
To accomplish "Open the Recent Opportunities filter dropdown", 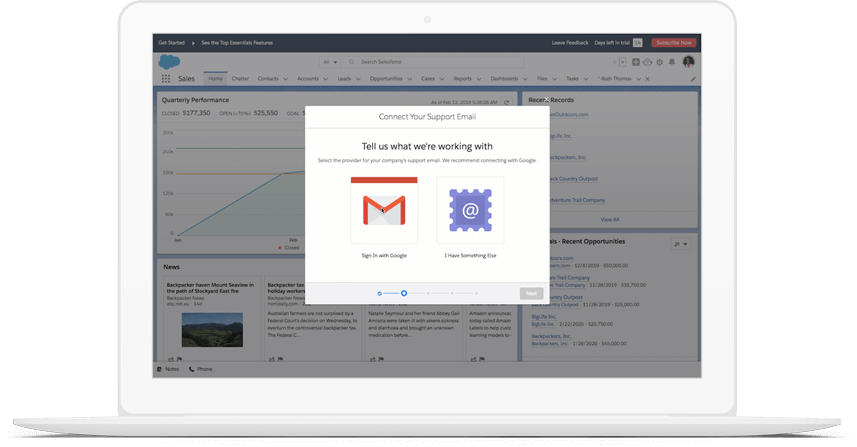I will click(x=680, y=244).
